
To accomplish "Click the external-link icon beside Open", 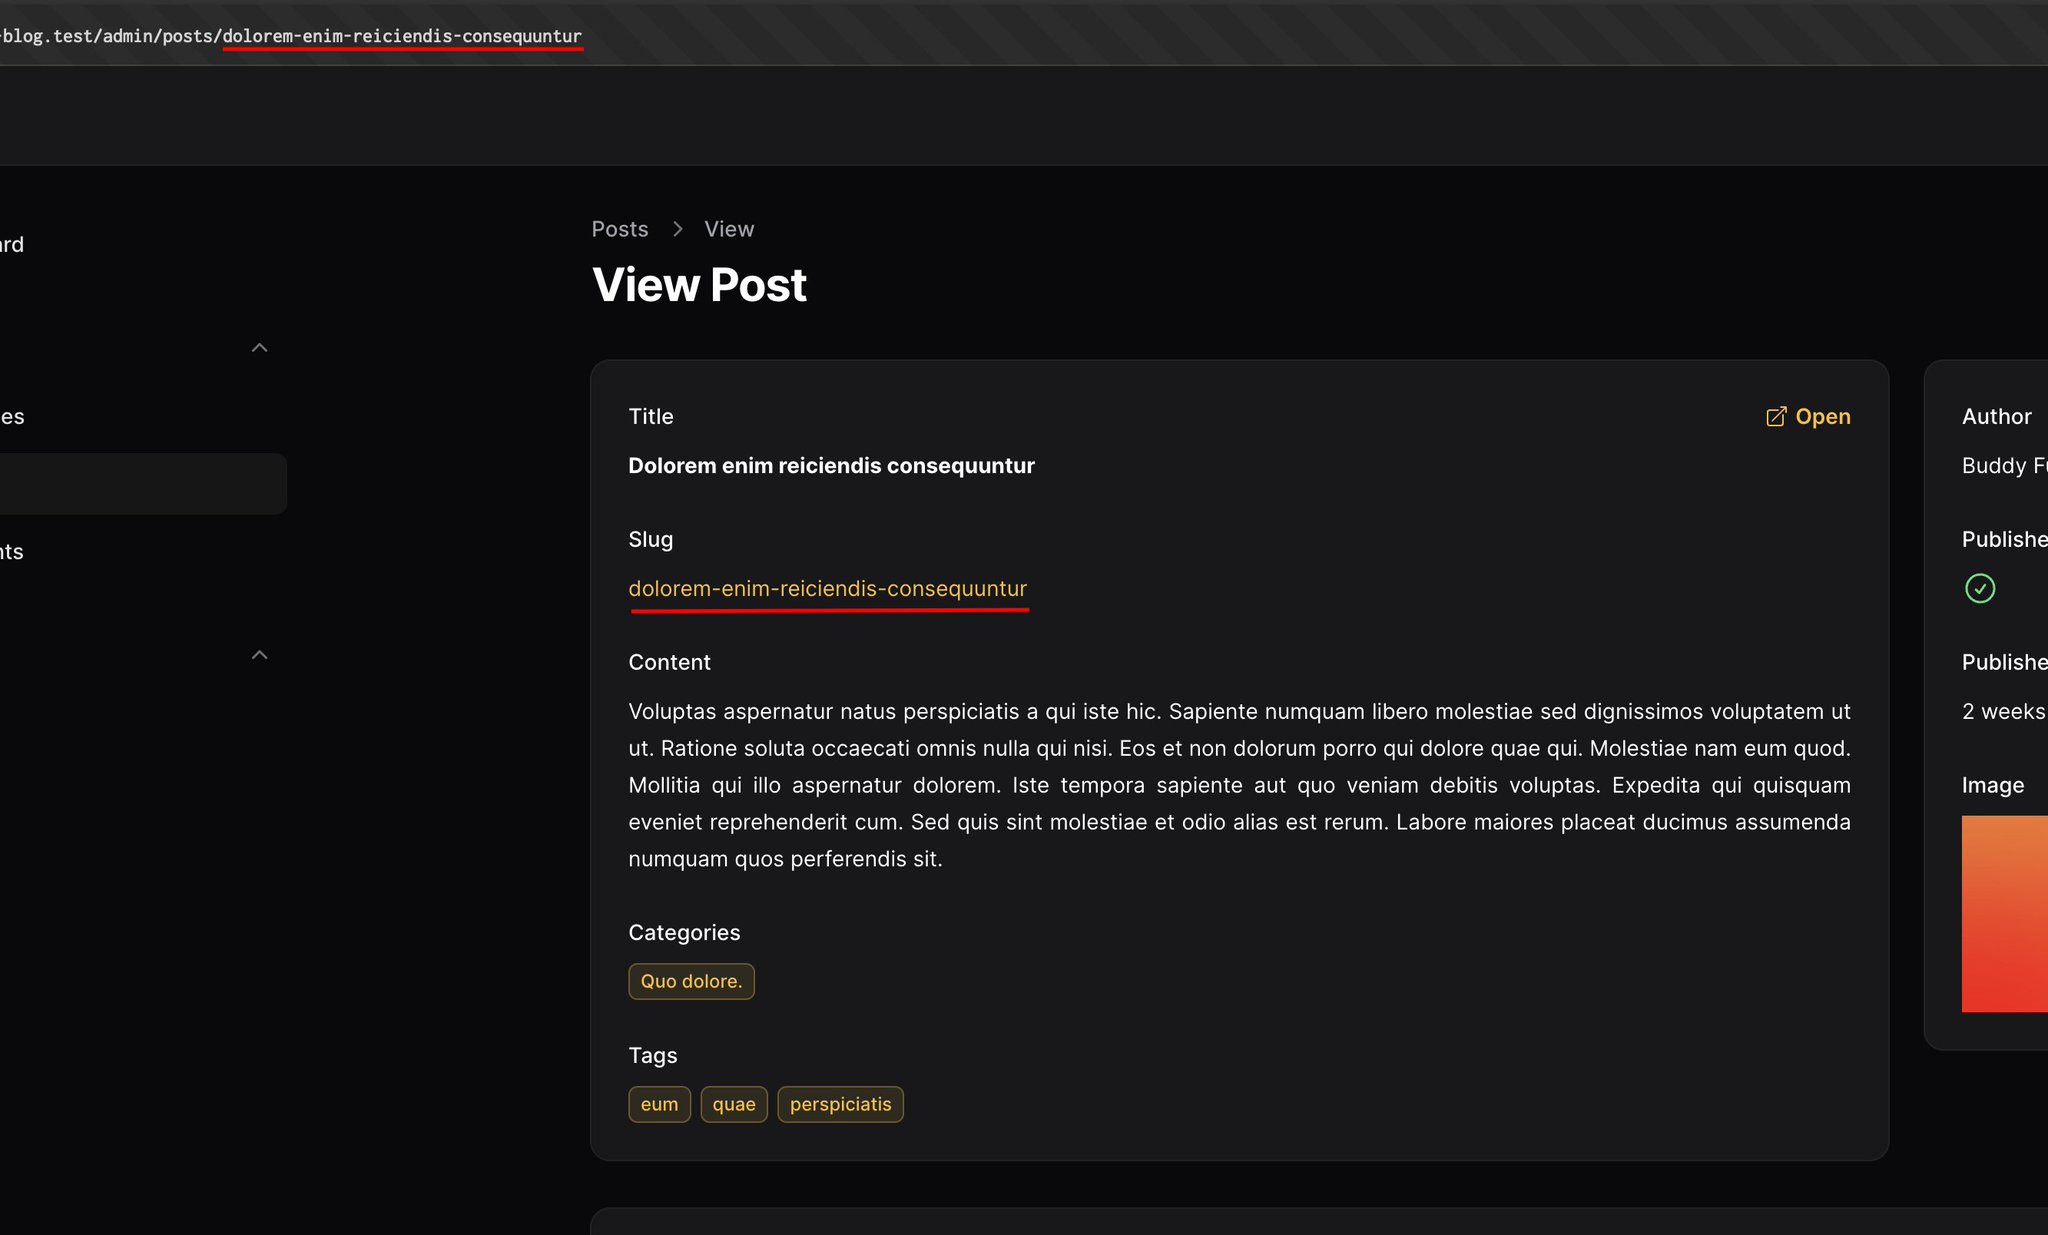I will [1776, 417].
